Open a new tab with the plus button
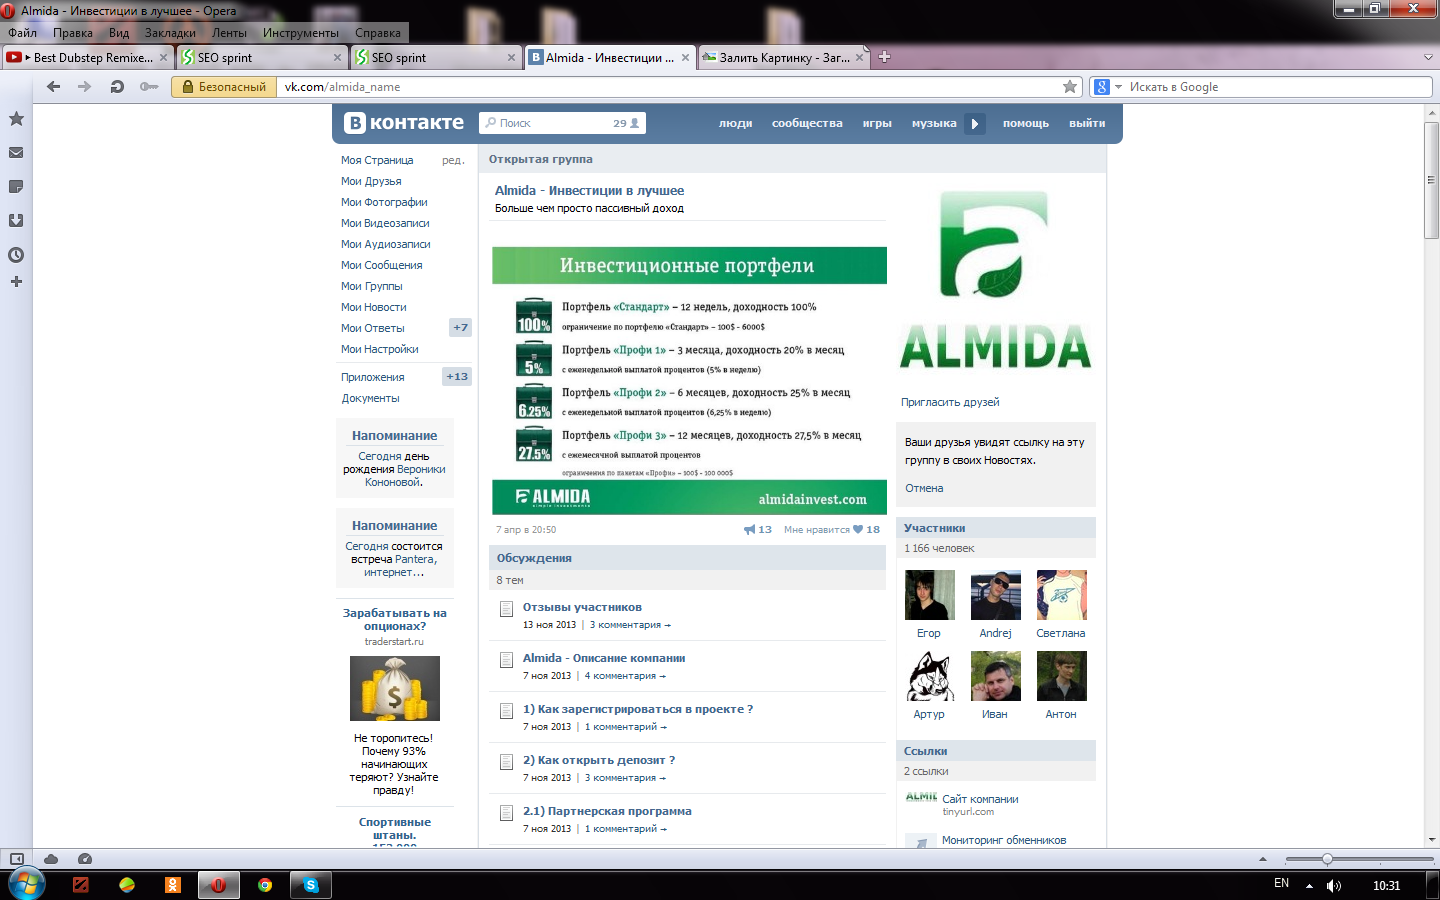This screenshot has height=900, width=1440. [884, 57]
